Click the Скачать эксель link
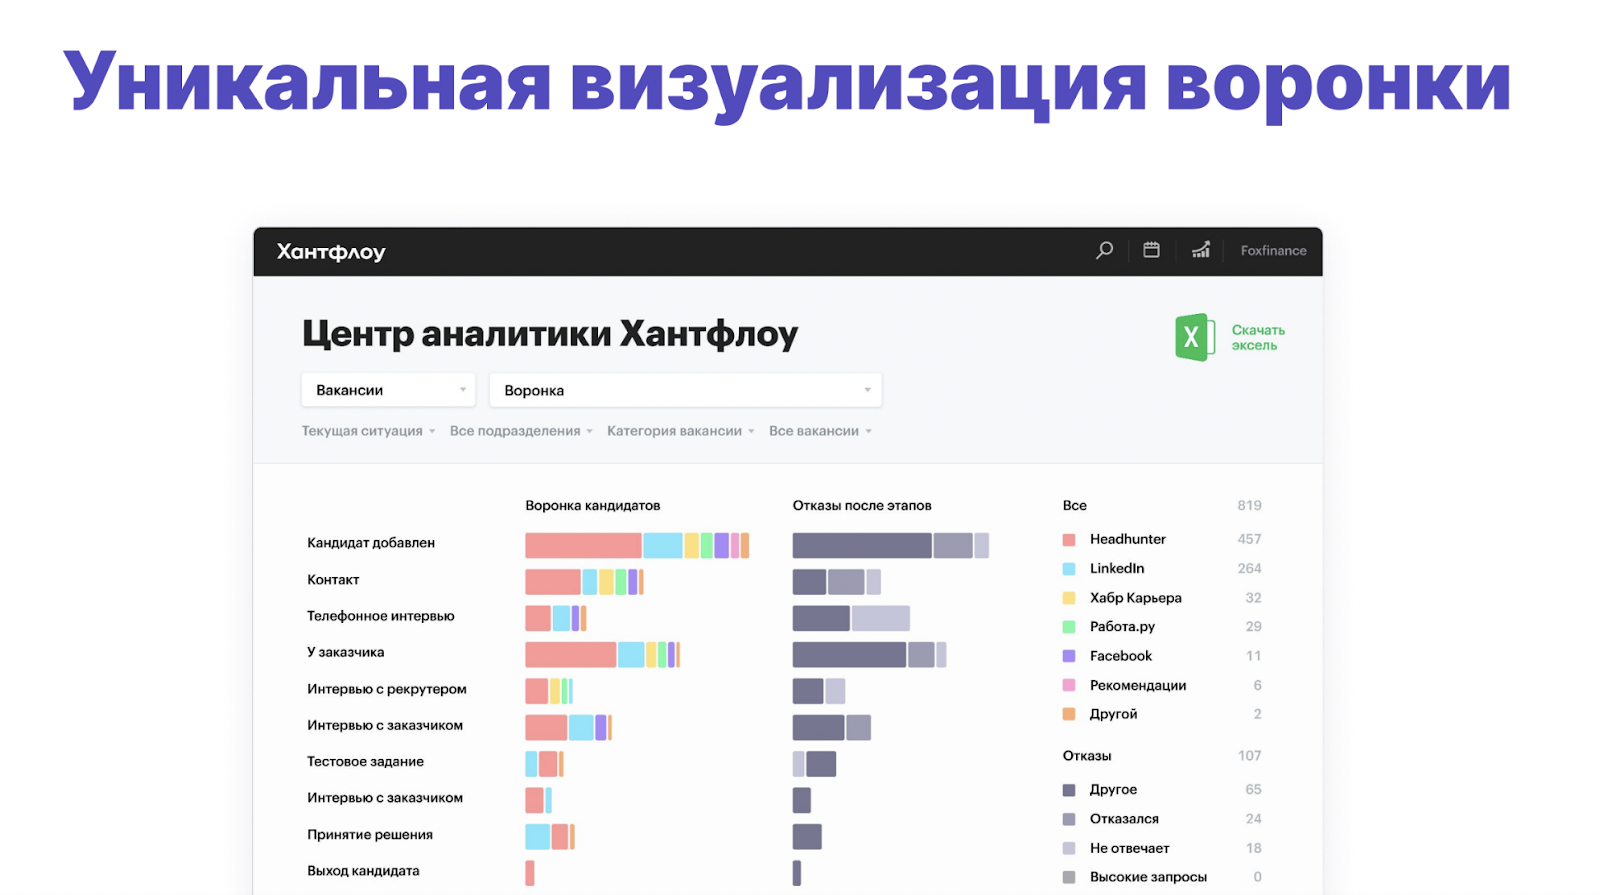 [1258, 338]
